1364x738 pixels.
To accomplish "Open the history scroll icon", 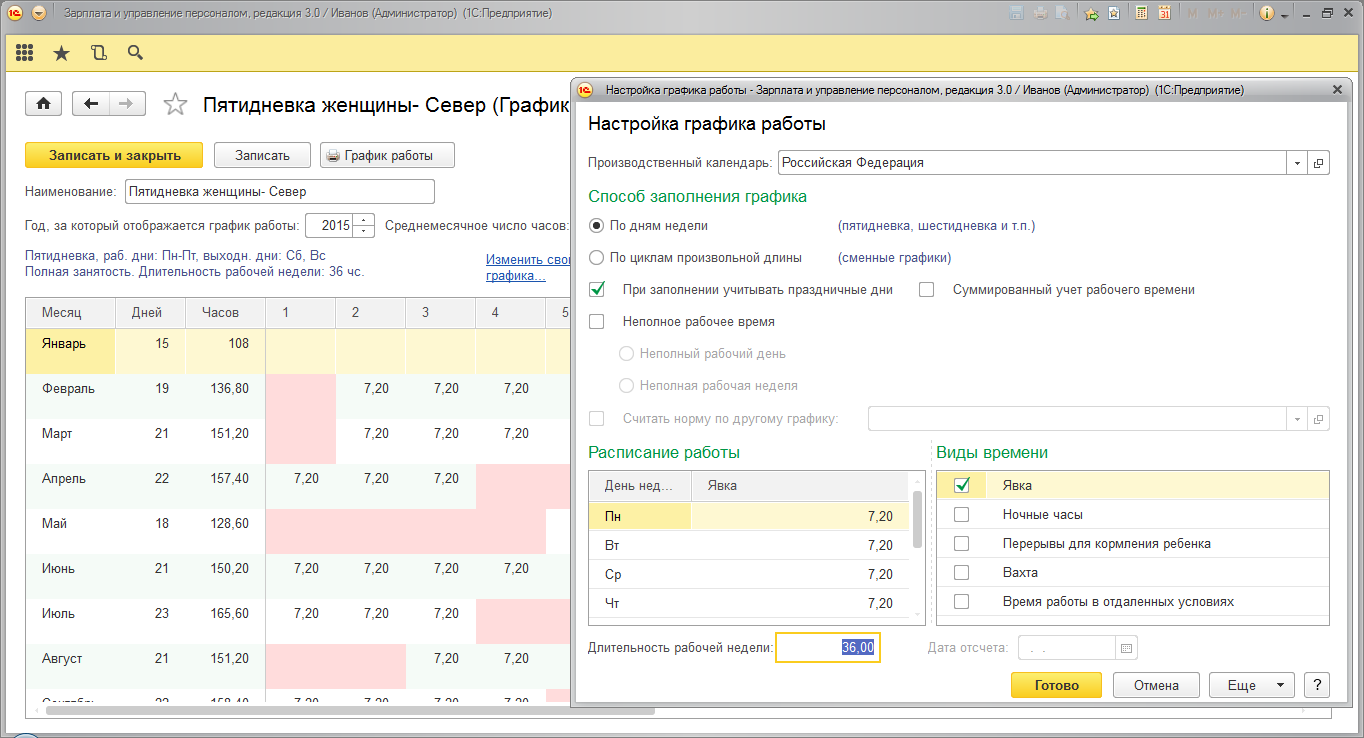I will tap(98, 53).
